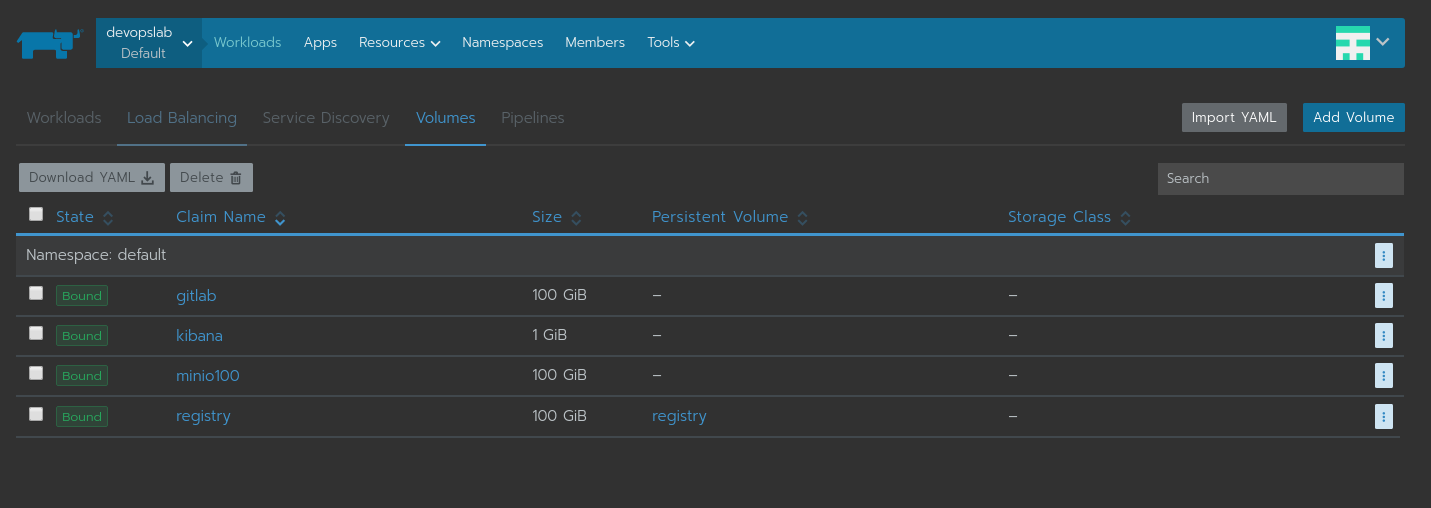The image size is (1431, 508).
Task: Open the registry claim name link
Action: pyautogui.click(x=203, y=416)
